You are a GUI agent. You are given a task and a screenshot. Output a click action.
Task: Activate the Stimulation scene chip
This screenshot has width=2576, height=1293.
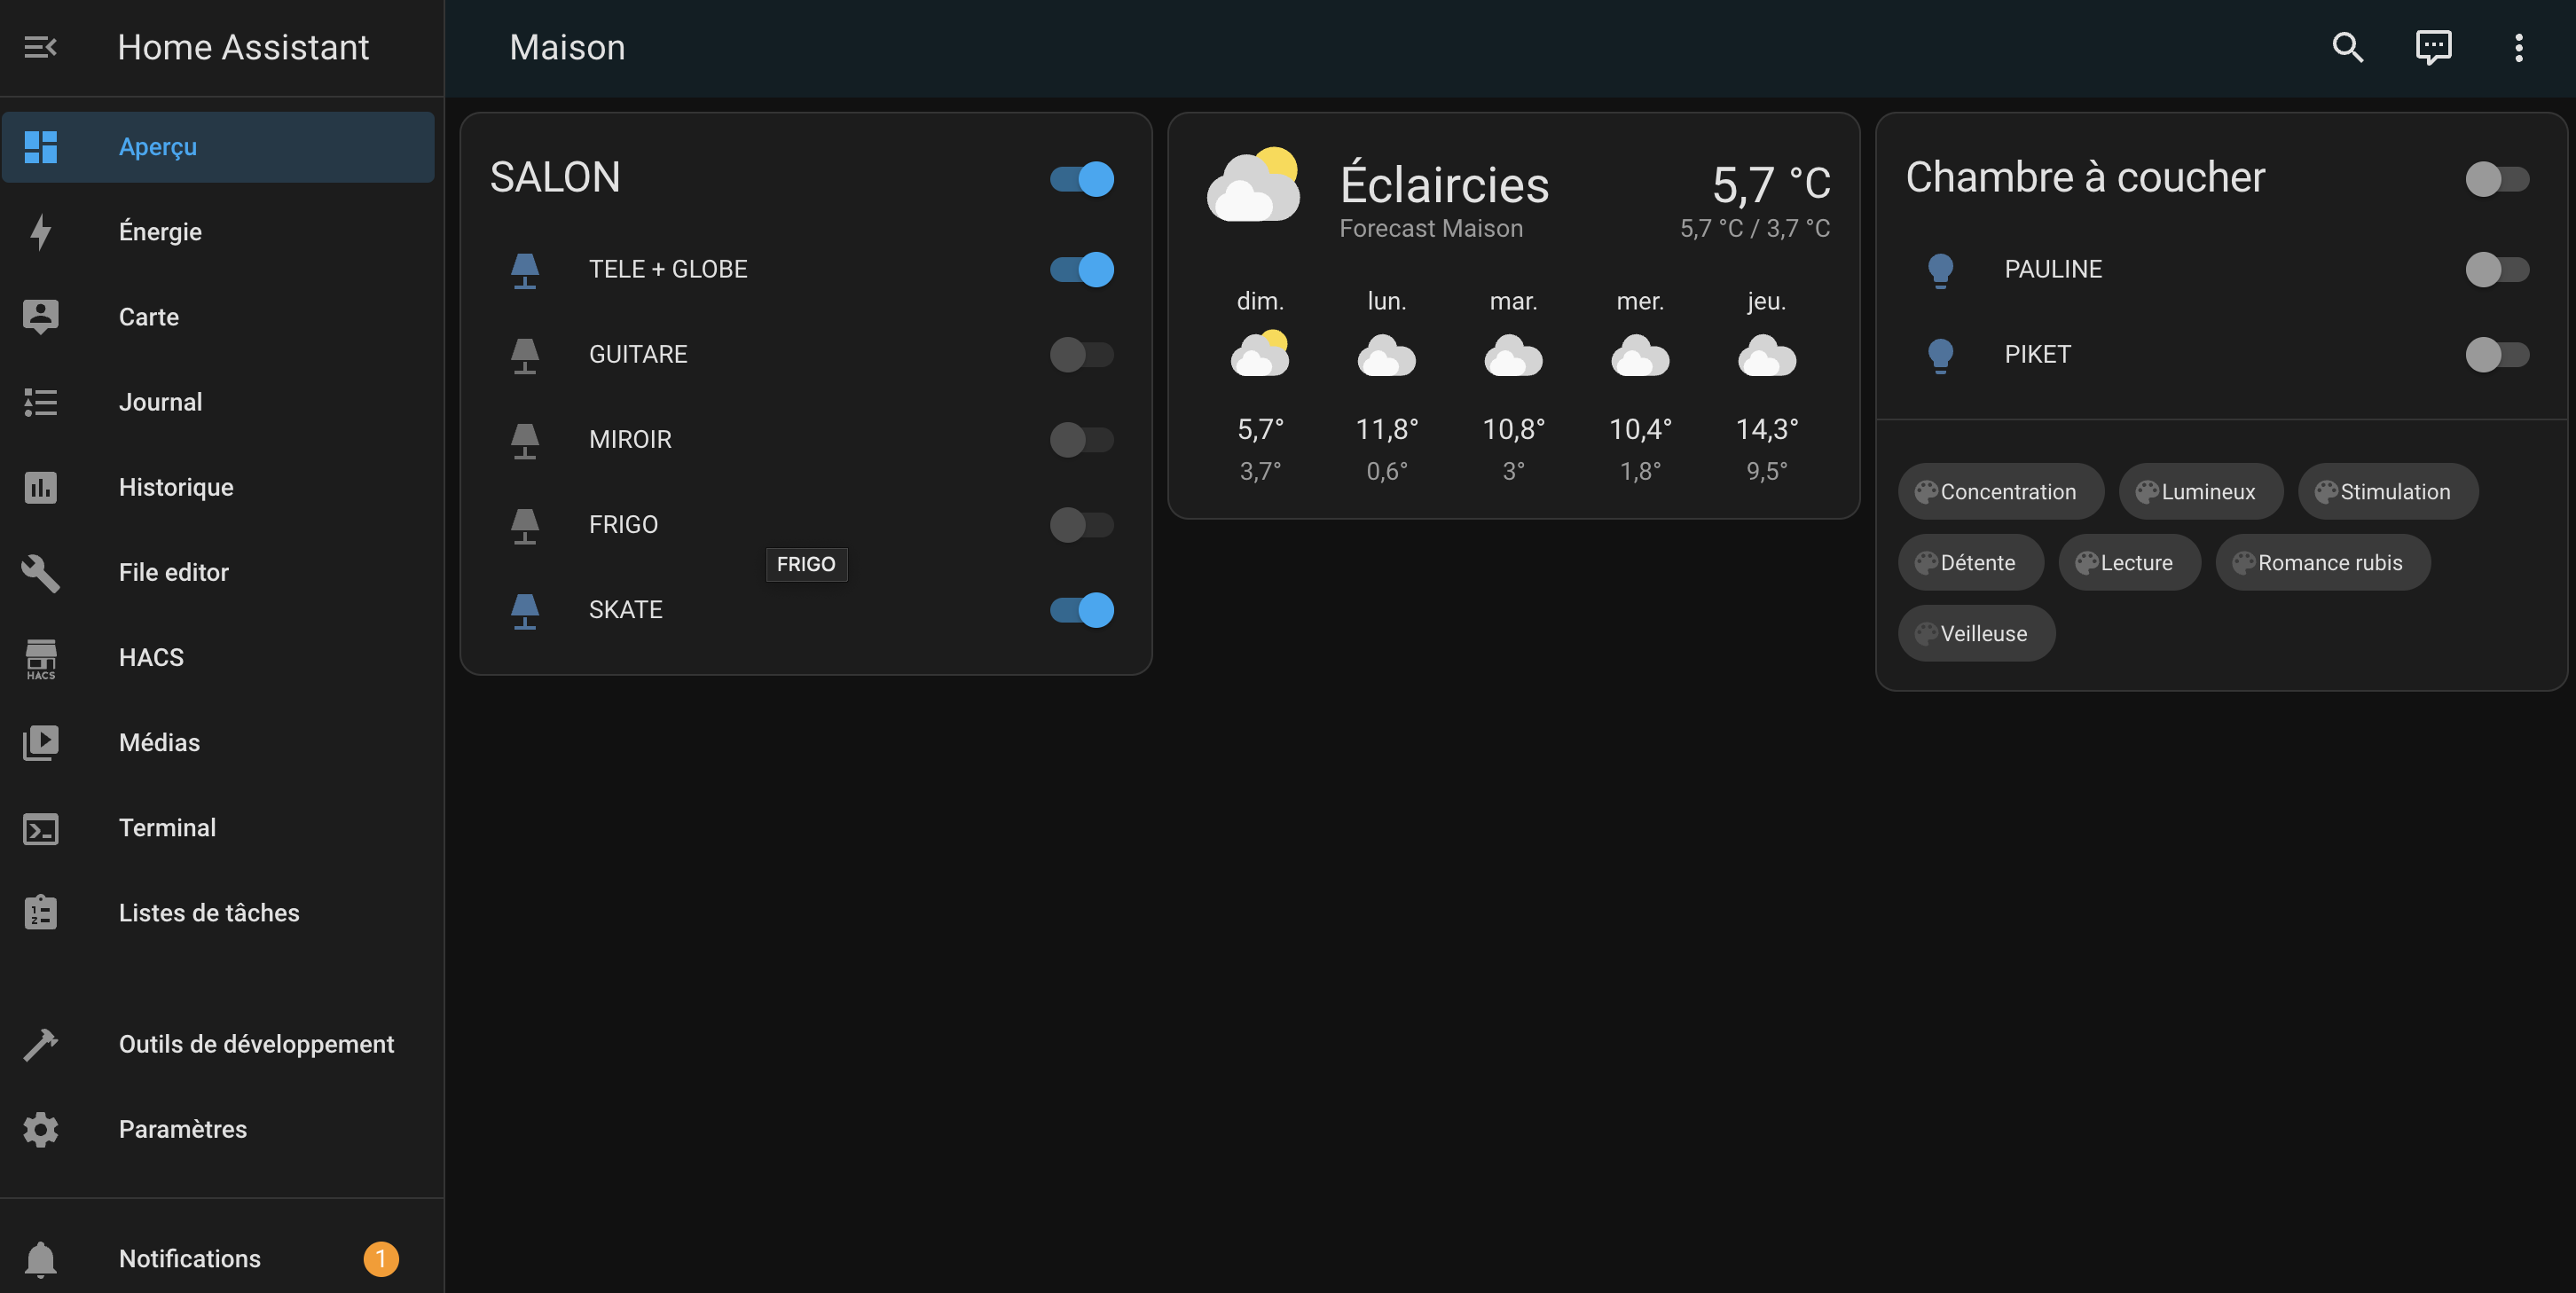[2387, 492]
